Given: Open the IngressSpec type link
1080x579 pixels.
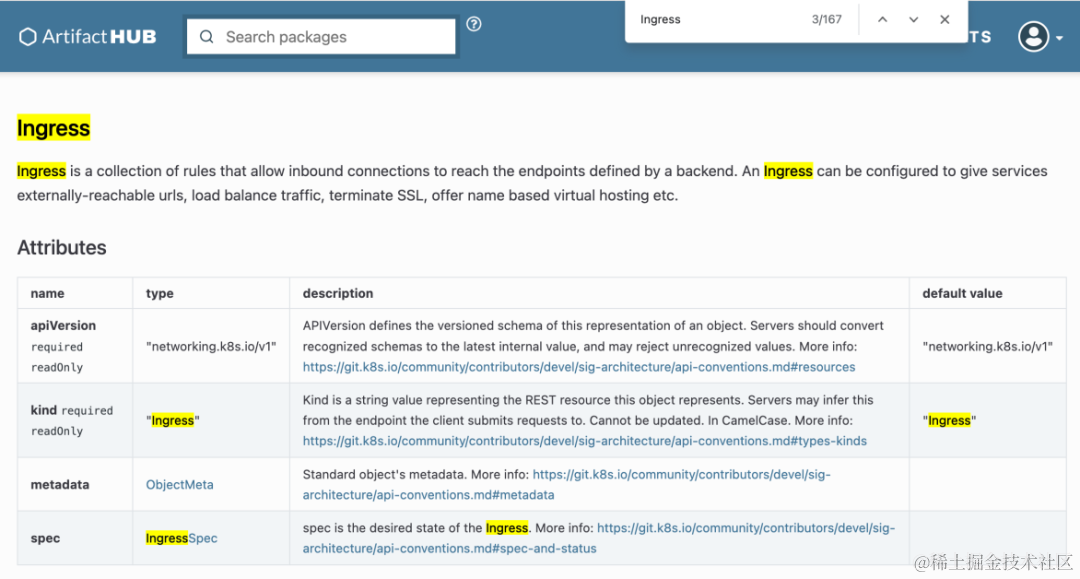Looking at the screenshot, I should [182, 538].
